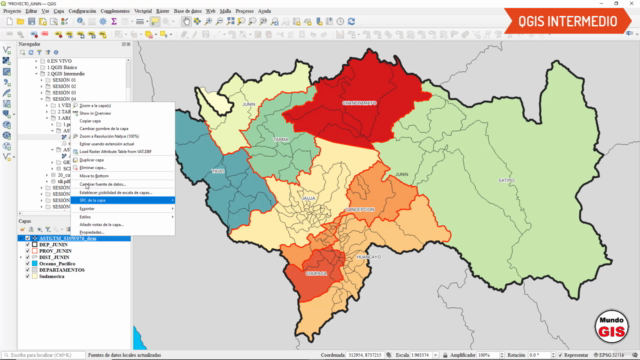The height and width of the screenshot is (360, 640).
Task: Click the Refresh map blue arrows icon
Action: 351,22
